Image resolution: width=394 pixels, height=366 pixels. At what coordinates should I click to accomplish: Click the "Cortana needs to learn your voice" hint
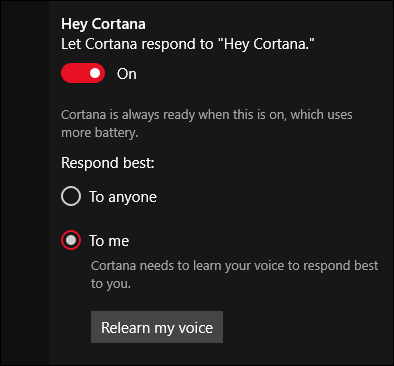[x=234, y=275]
